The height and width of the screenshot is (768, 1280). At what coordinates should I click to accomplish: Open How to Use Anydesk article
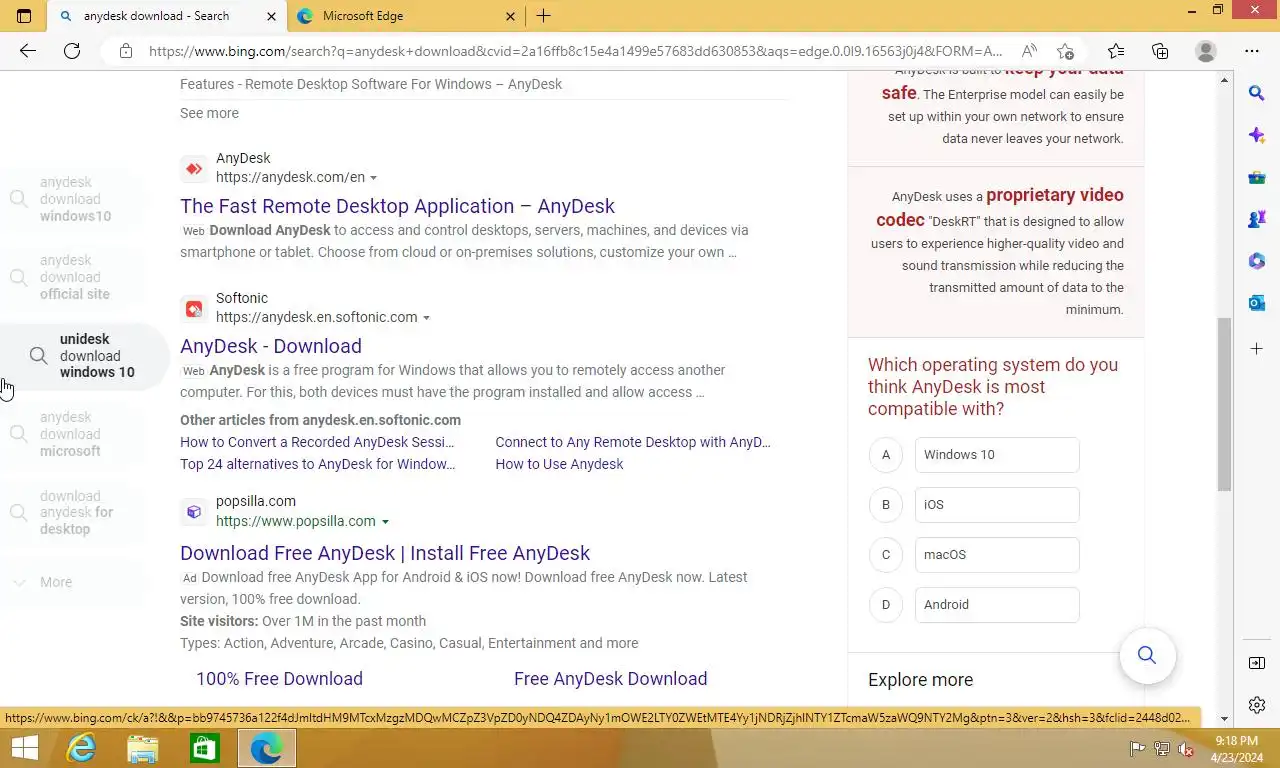coord(559,464)
